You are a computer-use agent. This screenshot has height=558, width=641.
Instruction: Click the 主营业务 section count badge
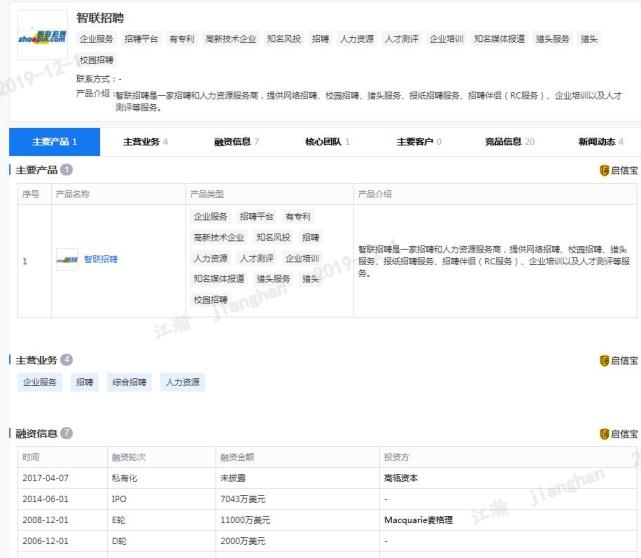[67, 360]
